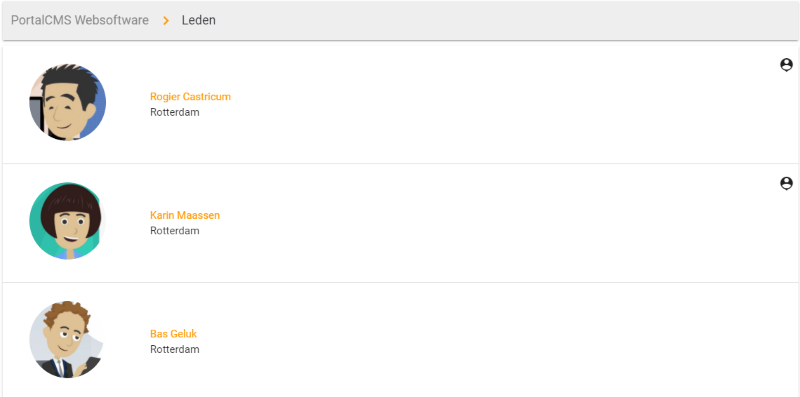The image size is (800, 397).
Task: Go to the PortalCMS Websoftware breadcrumb
Action: click(80, 20)
